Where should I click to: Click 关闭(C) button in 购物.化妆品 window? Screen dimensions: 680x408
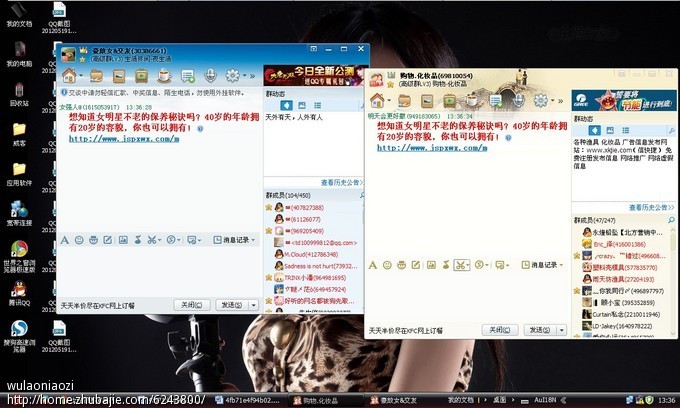click(x=500, y=330)
